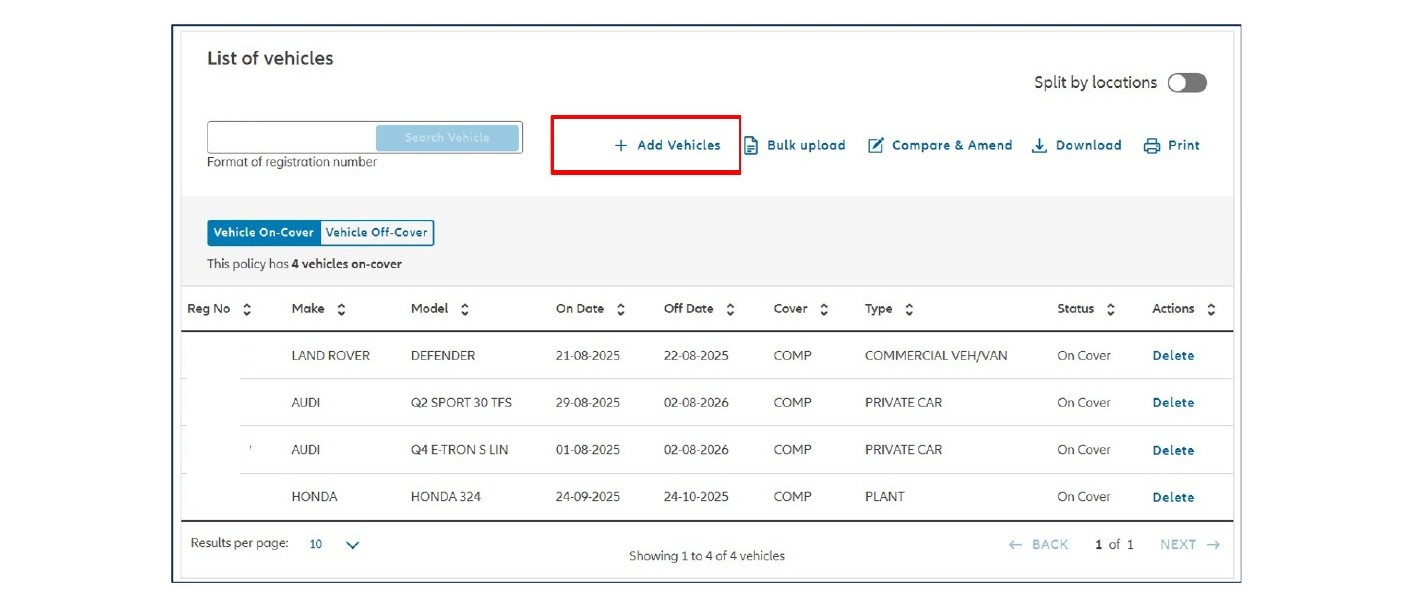Select the Q4 E-TRON S LIN cell
The width and height of the screenshot is (1414, 593).
tap(460, 450)
